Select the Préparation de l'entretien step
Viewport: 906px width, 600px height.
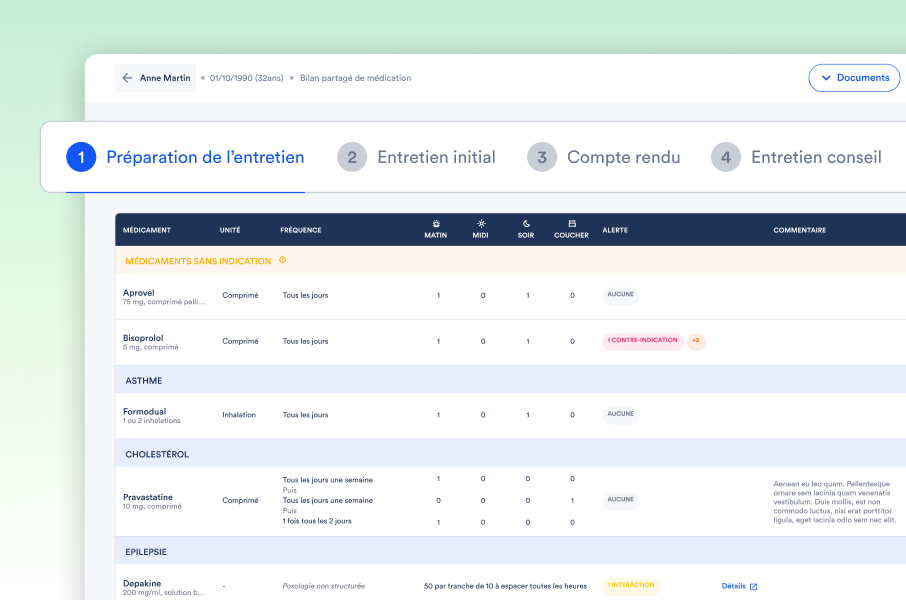click(x=185, y=157)
